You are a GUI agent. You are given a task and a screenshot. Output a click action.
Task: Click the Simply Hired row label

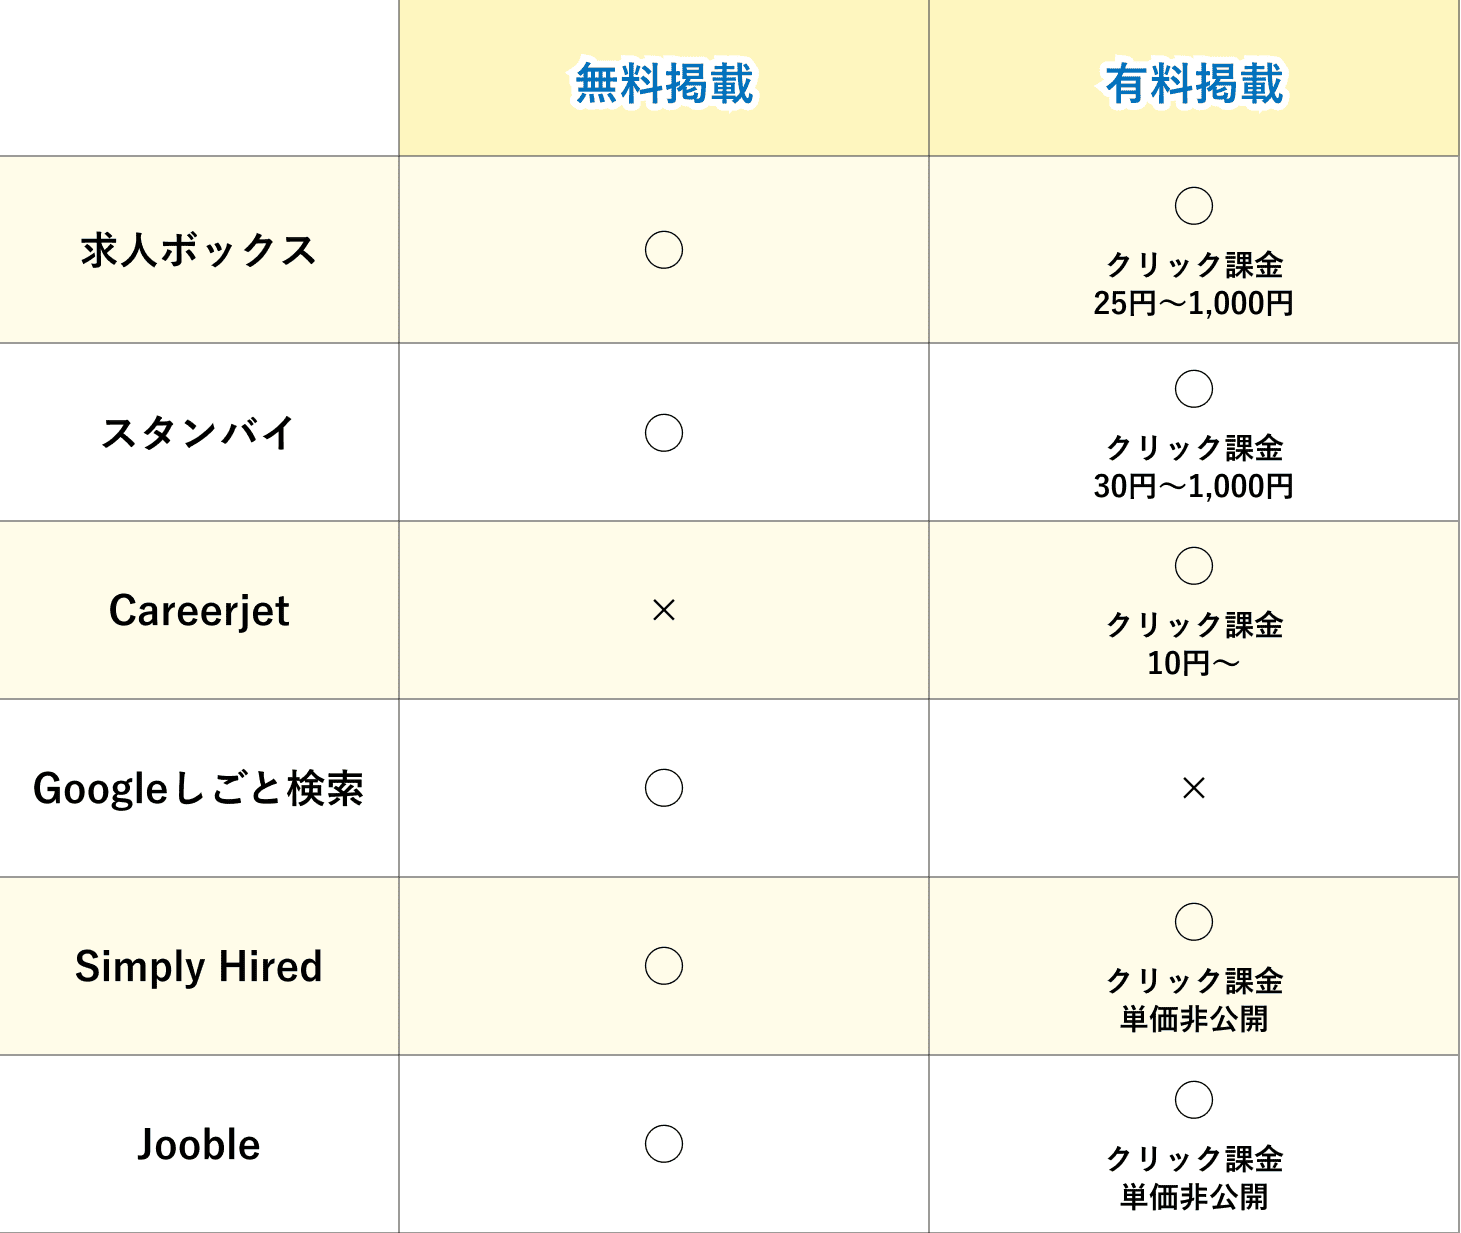tap(199, 966)
